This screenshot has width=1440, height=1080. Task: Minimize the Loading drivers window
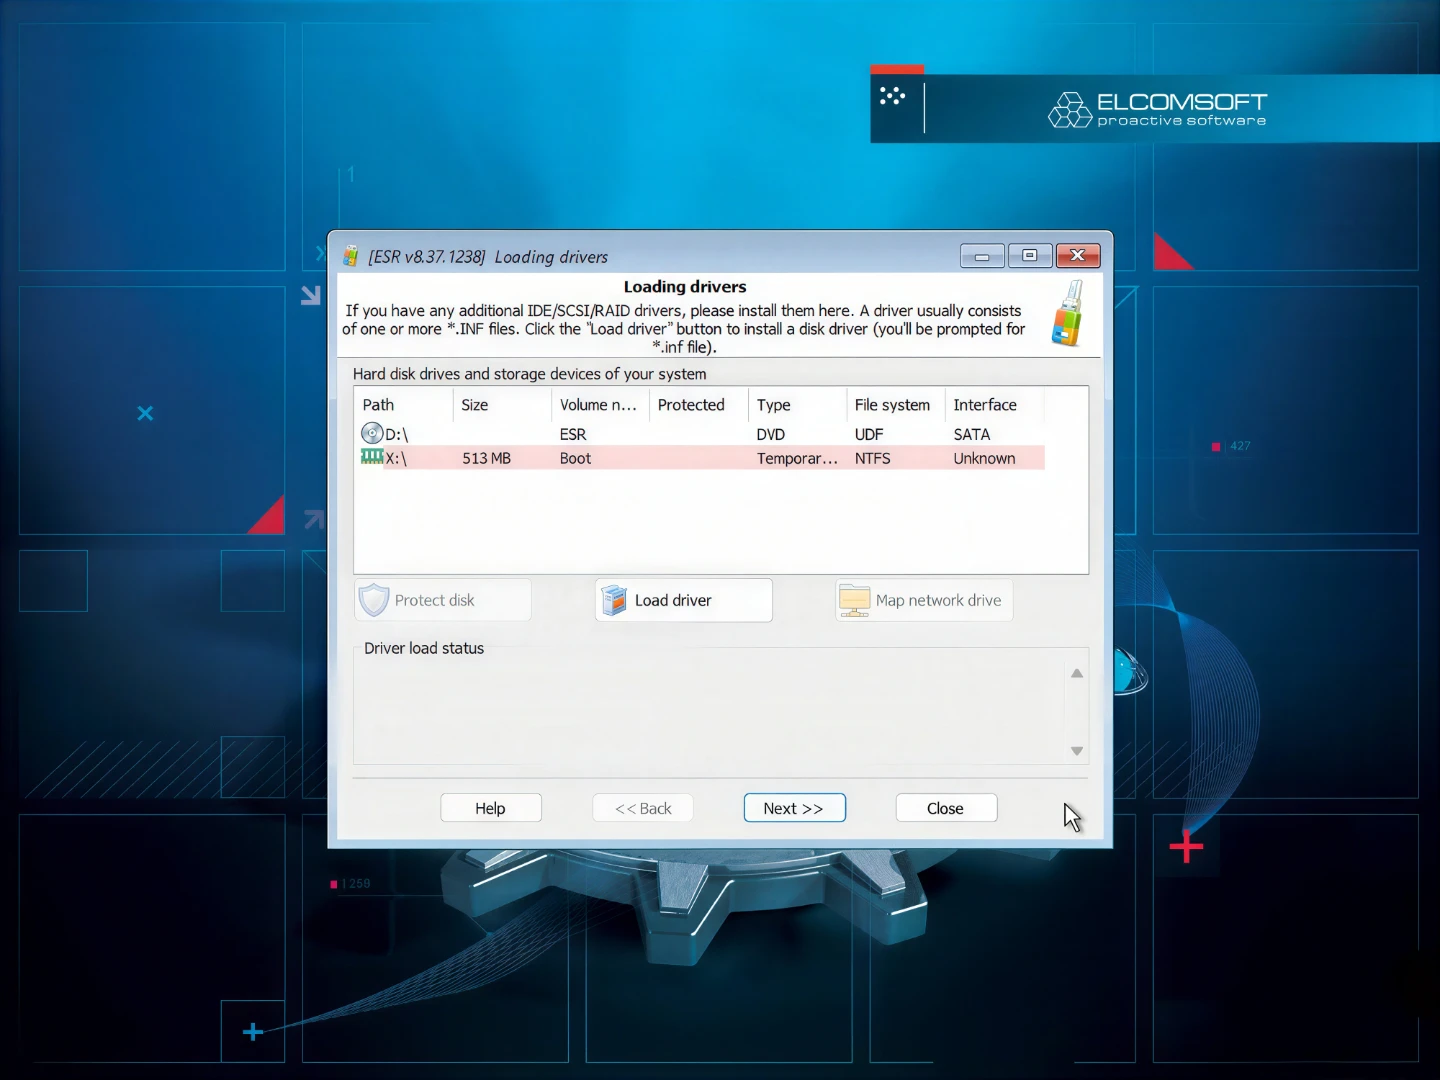pyautogui.click(x=982, y=256)
